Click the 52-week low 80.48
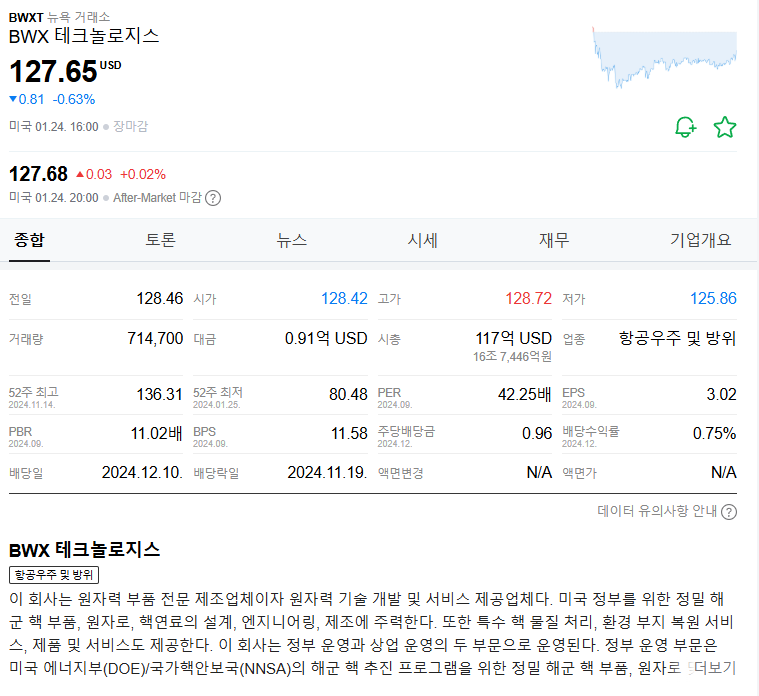 (348, 394)
